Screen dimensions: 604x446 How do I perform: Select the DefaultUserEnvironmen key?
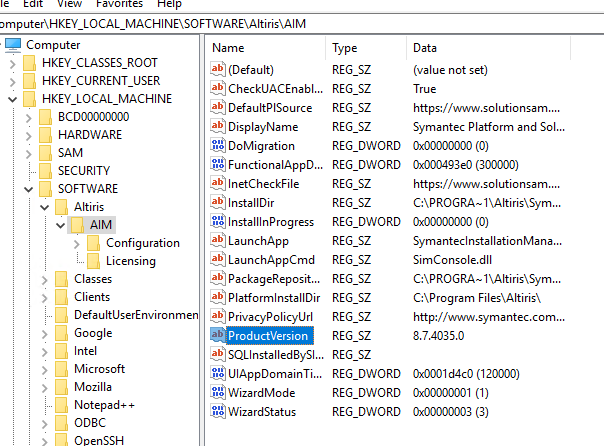click(136, 315)
